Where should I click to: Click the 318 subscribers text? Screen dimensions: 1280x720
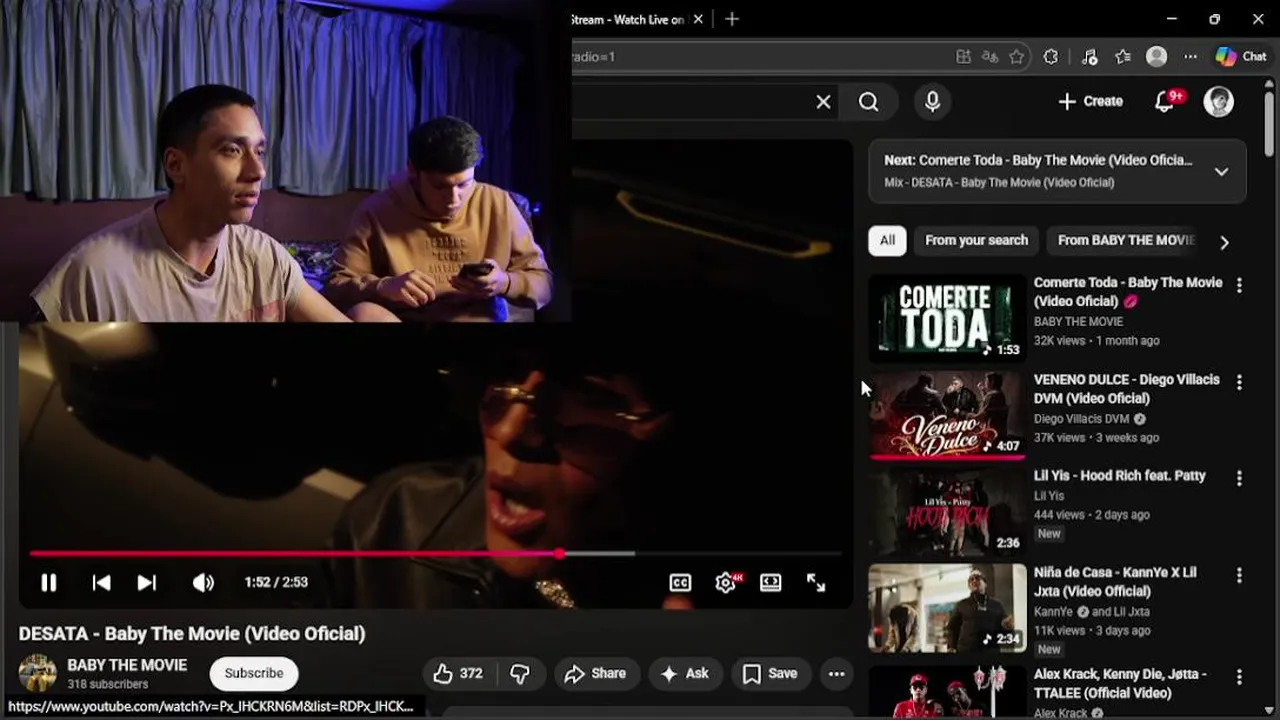108,685
